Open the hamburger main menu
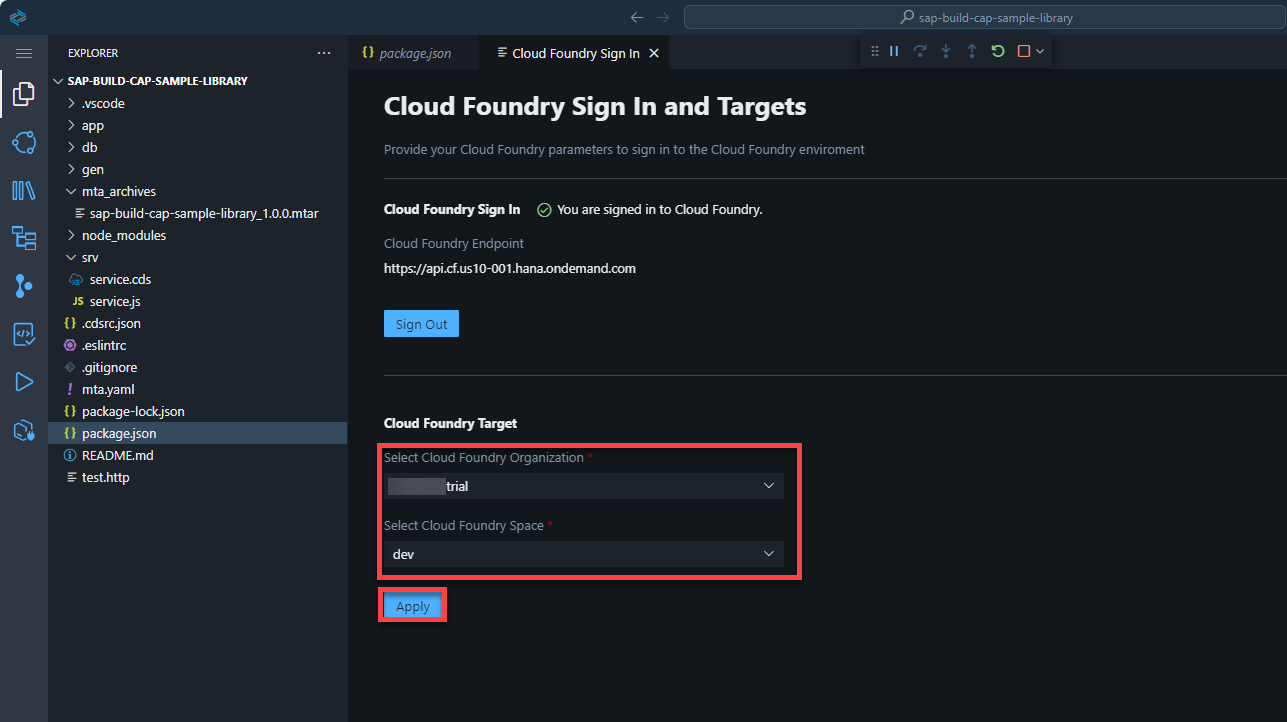Viewport: 1287px width, 722px height. tap(24, 53)
